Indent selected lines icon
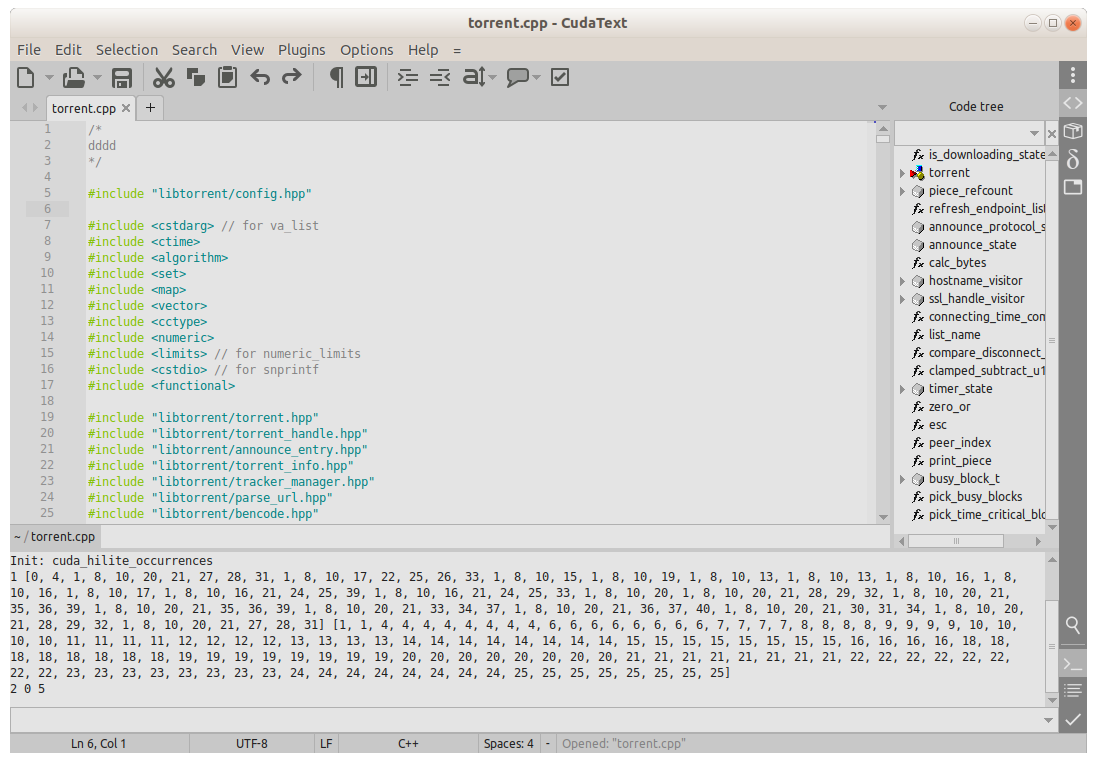The width and height of the screenshot is (1097, 763). tap(408, 78)
